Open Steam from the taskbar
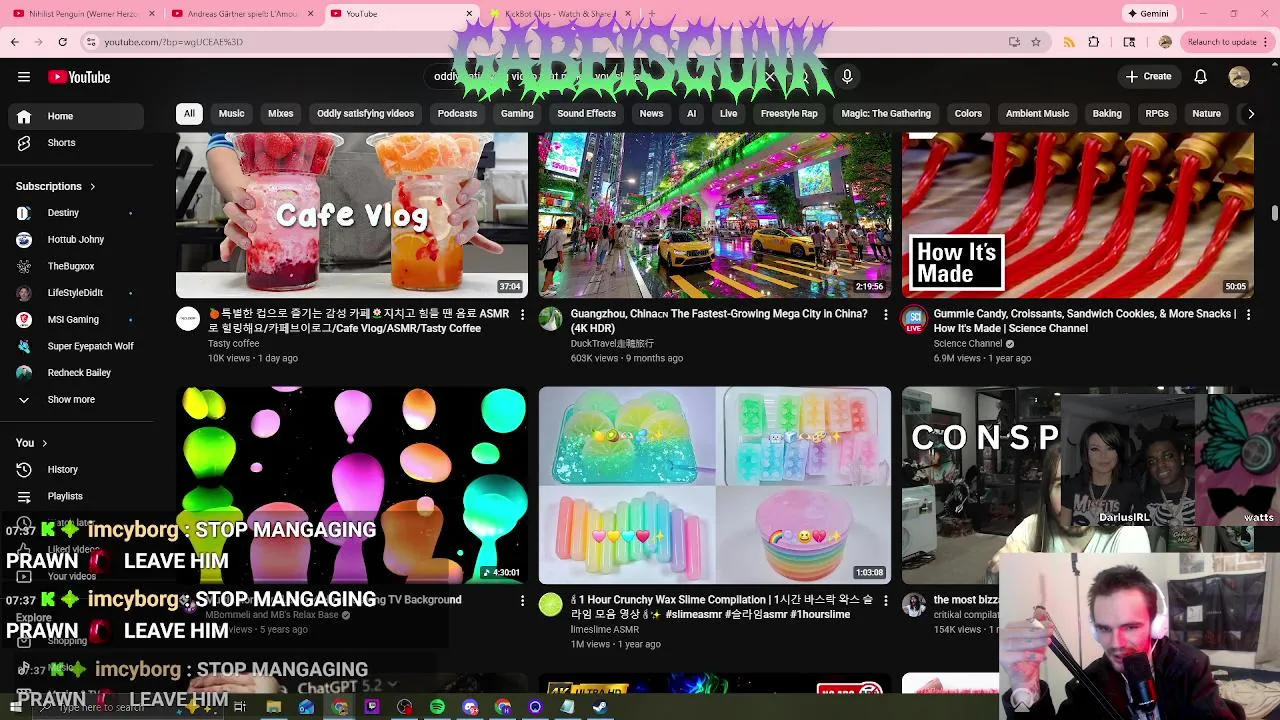The width and height of the screenshot is (1280, 720). [x=600, y=707]
